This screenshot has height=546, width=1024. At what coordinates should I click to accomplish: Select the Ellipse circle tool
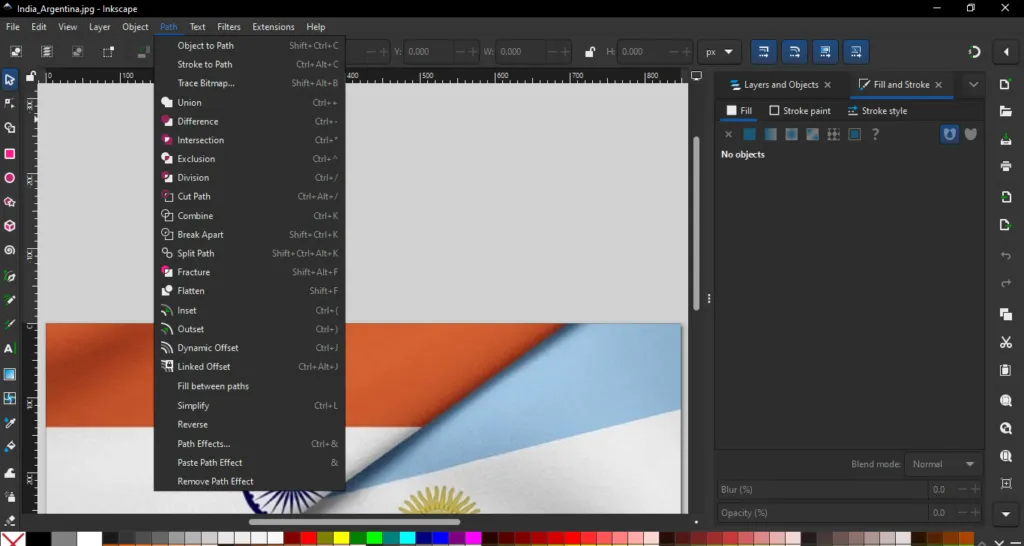coord(9,178)
